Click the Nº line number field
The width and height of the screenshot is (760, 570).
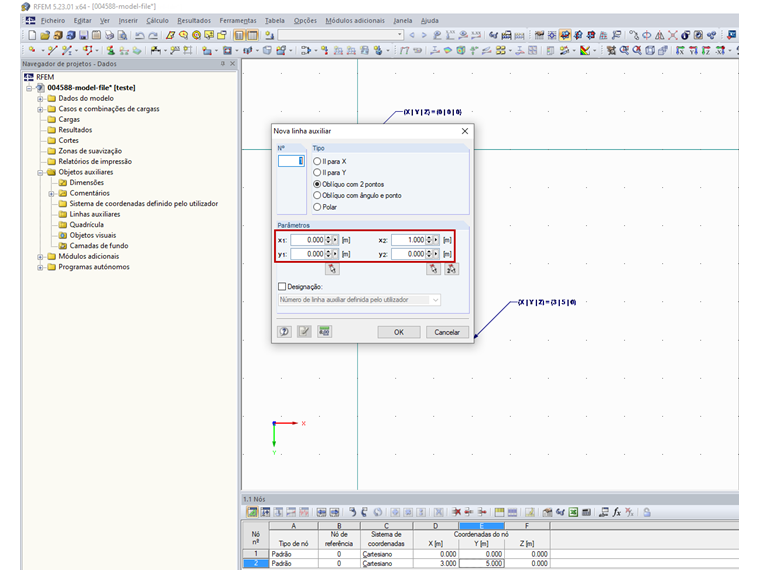click(291, 161)
